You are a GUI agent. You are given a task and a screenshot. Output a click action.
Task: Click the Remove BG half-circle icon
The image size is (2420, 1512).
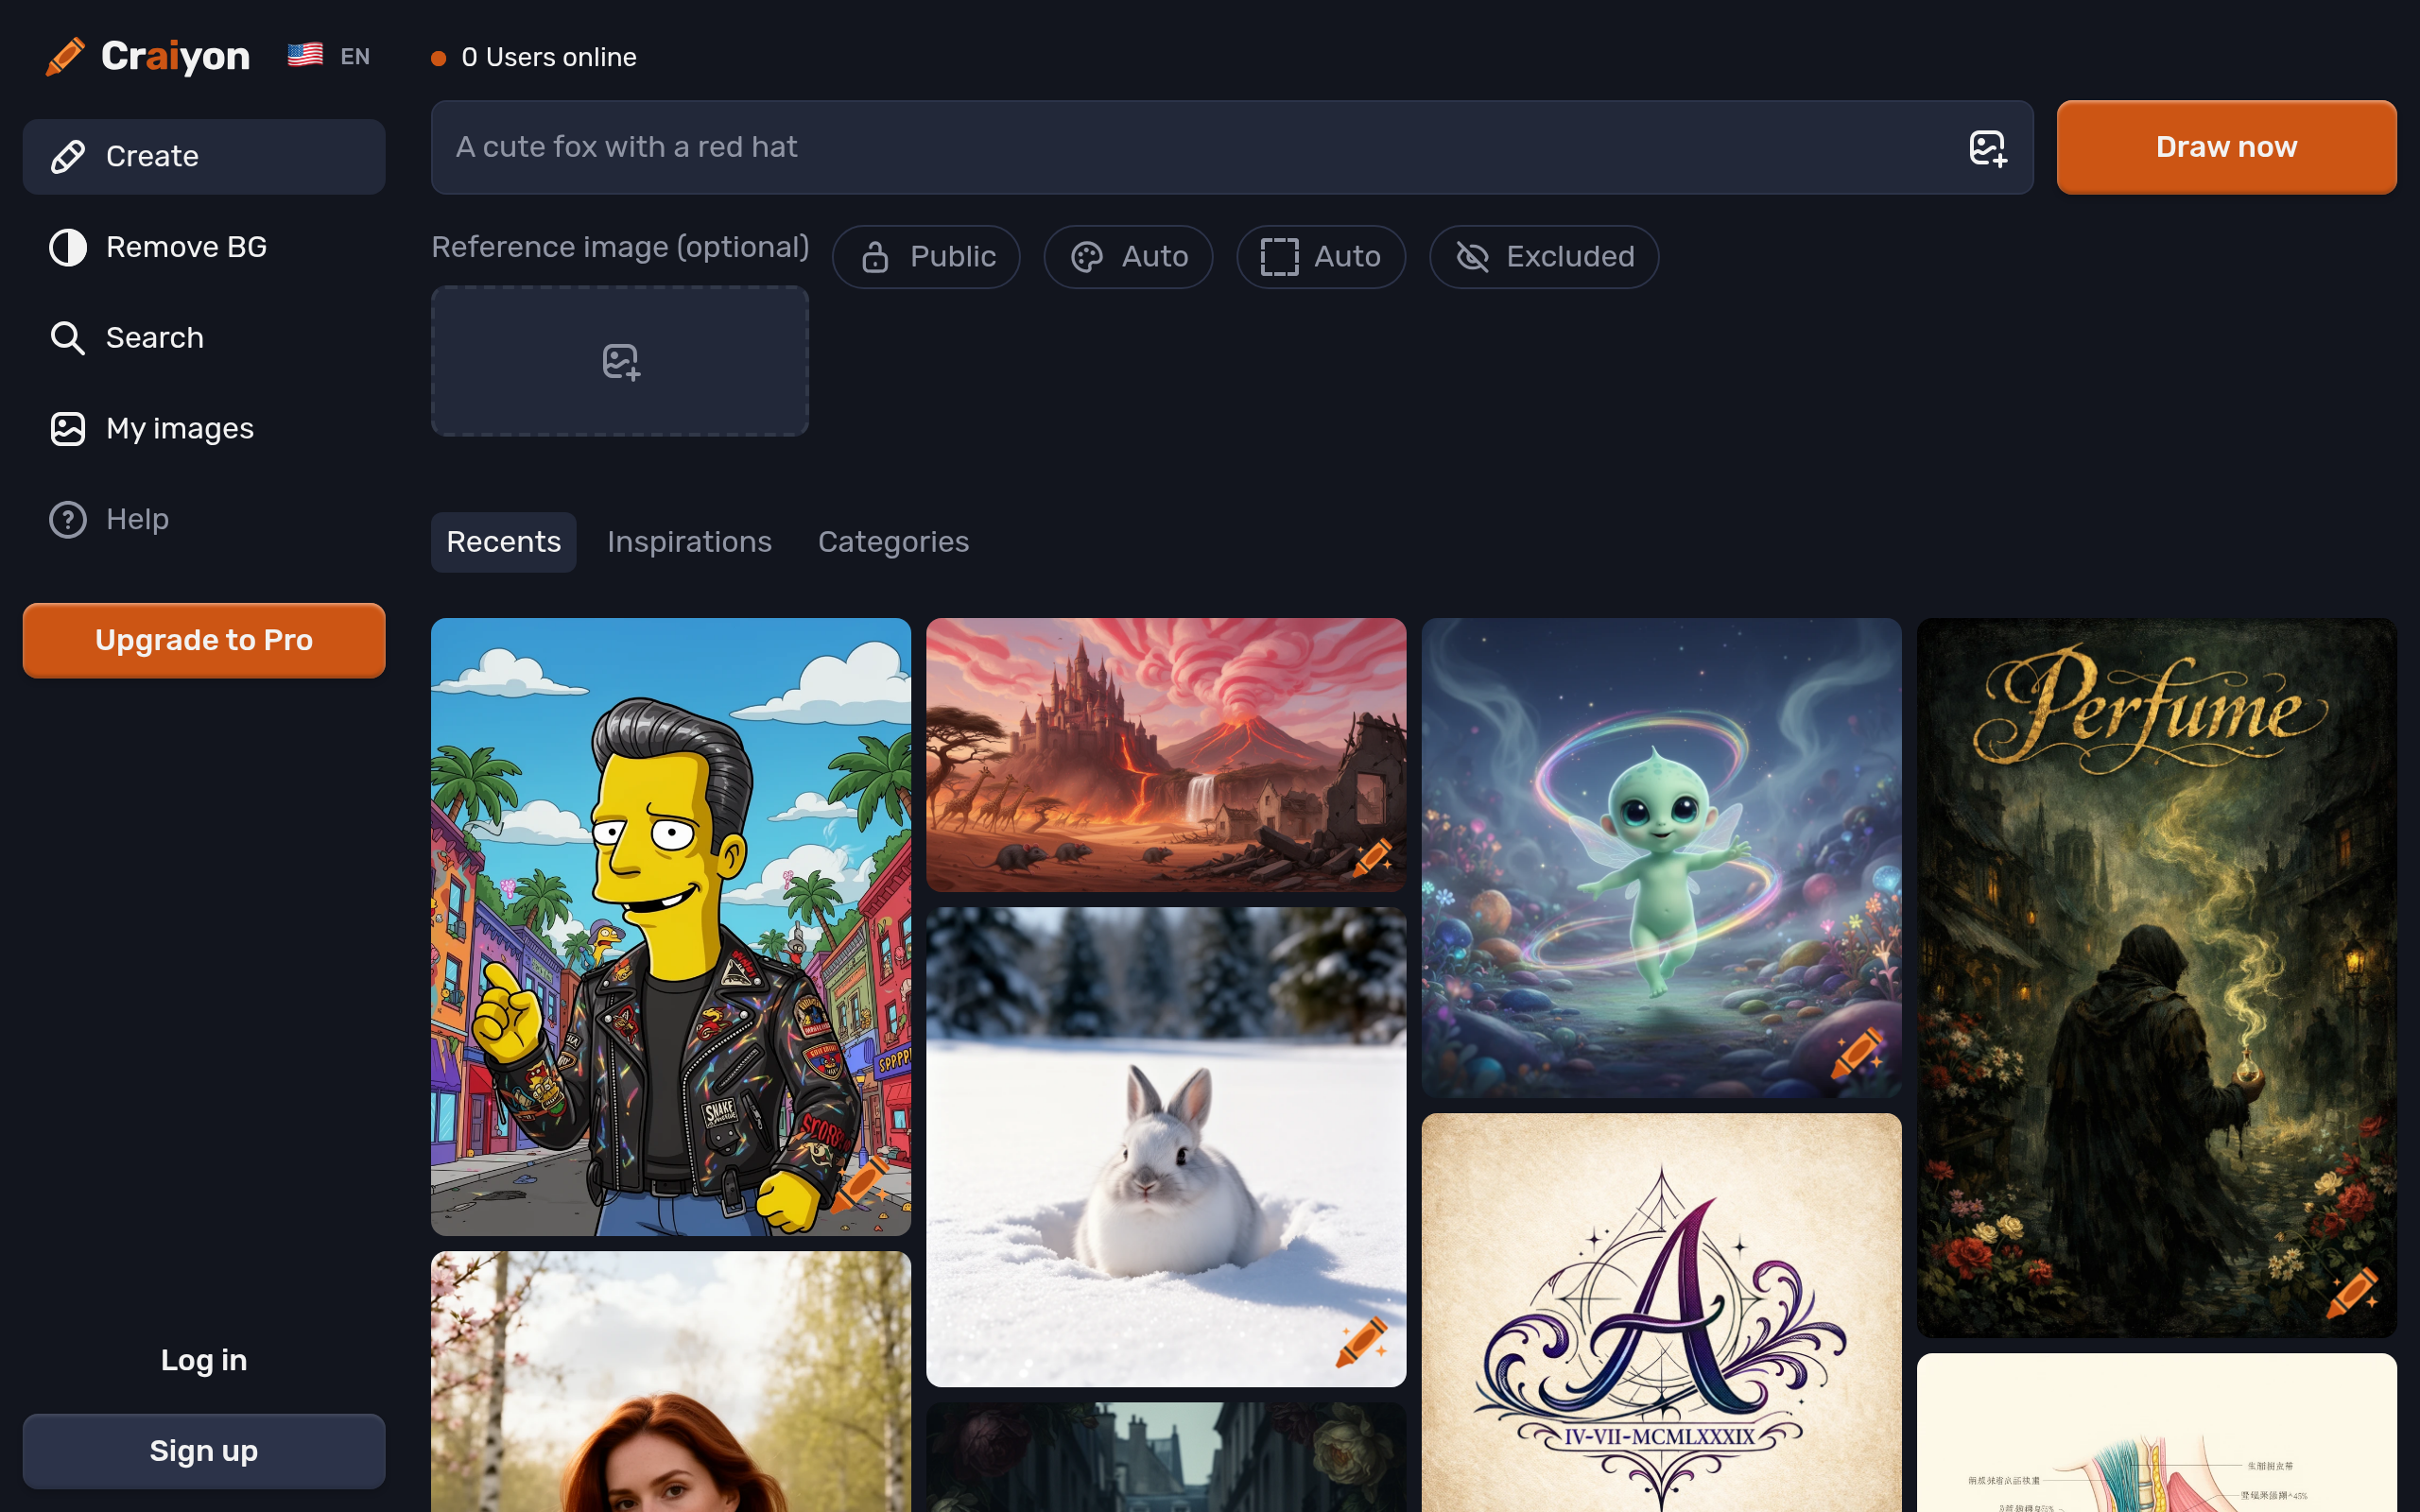tap(68, 247)
